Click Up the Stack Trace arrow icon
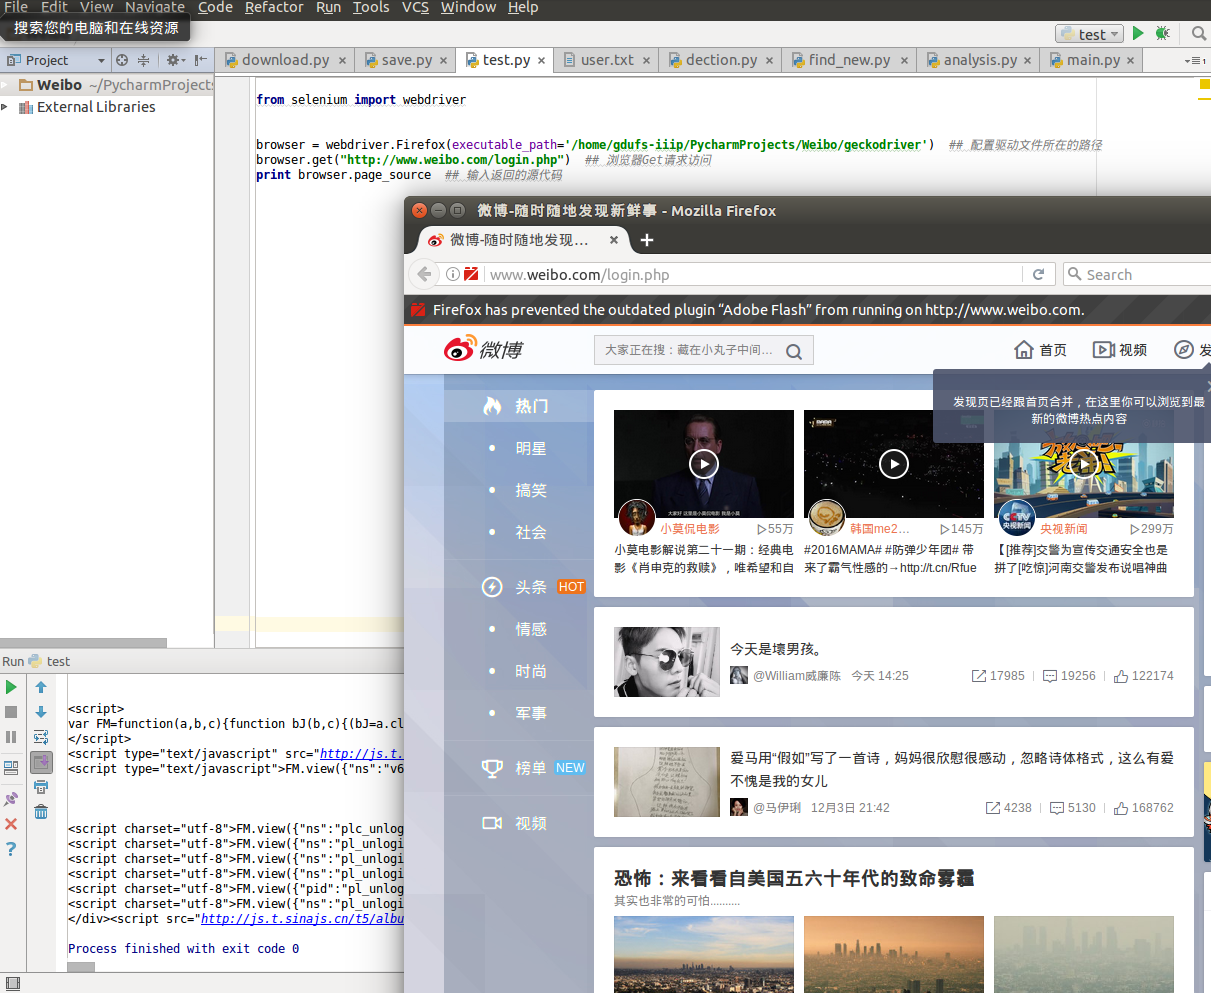 pyautogui.click(x=41, y=687)
